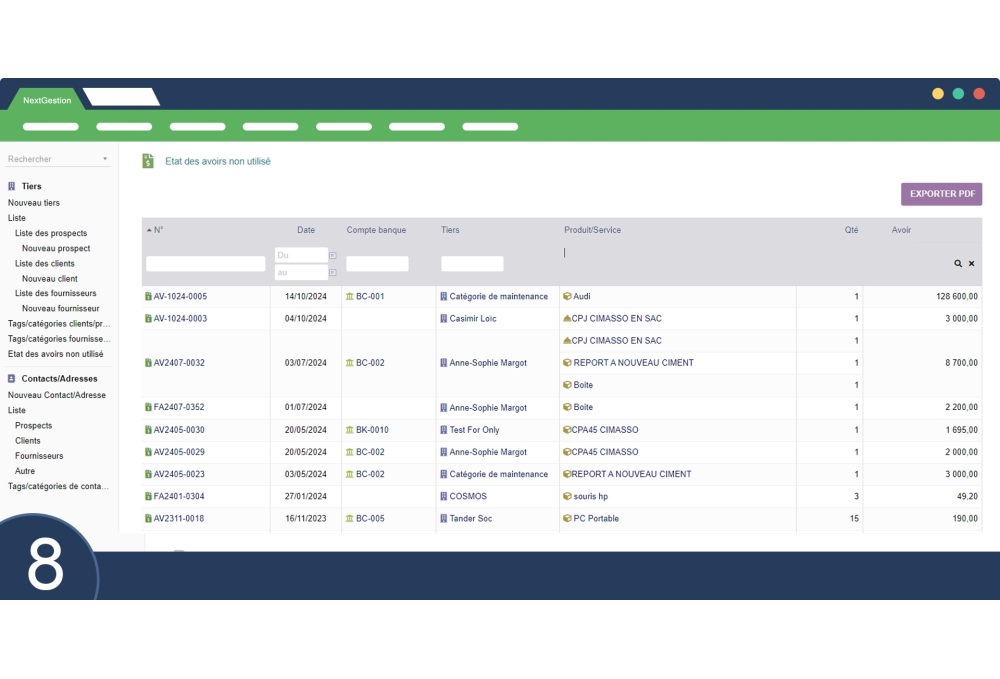
Task: Click the Tiers section icon in the sidebar
Action: coord(11,186)
